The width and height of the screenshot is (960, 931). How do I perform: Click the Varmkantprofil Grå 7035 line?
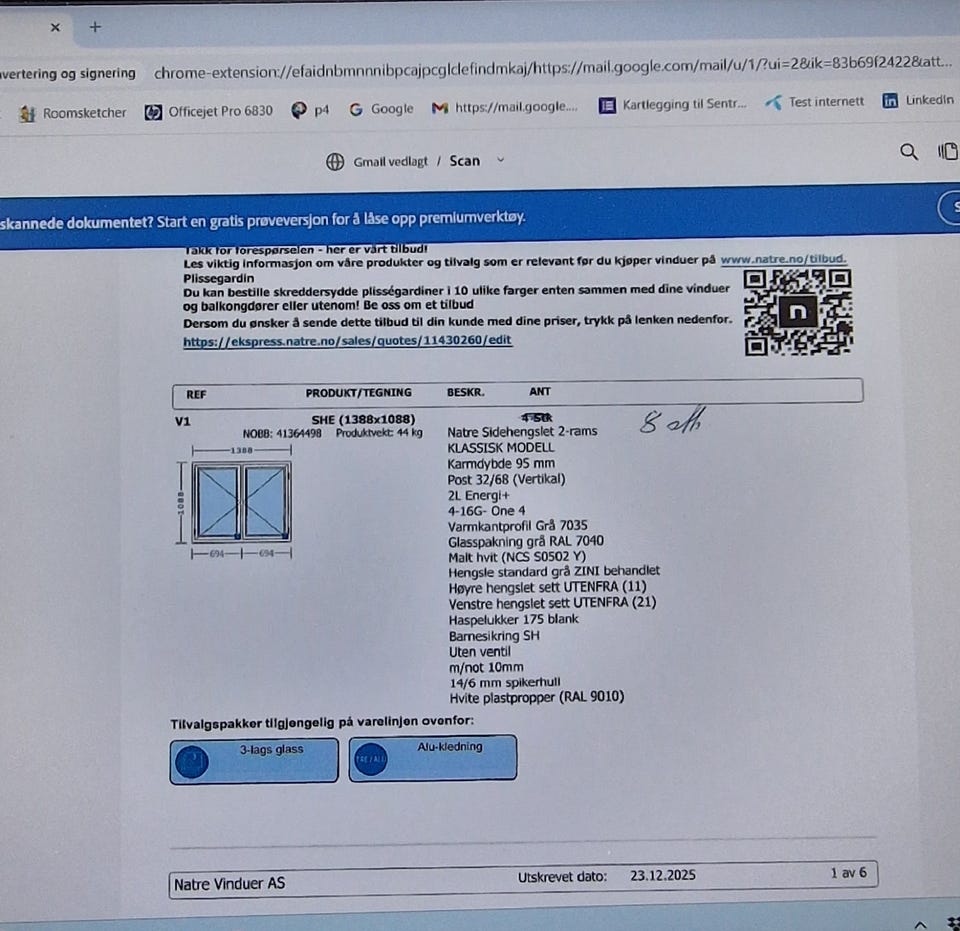click(x=517, y=526)
